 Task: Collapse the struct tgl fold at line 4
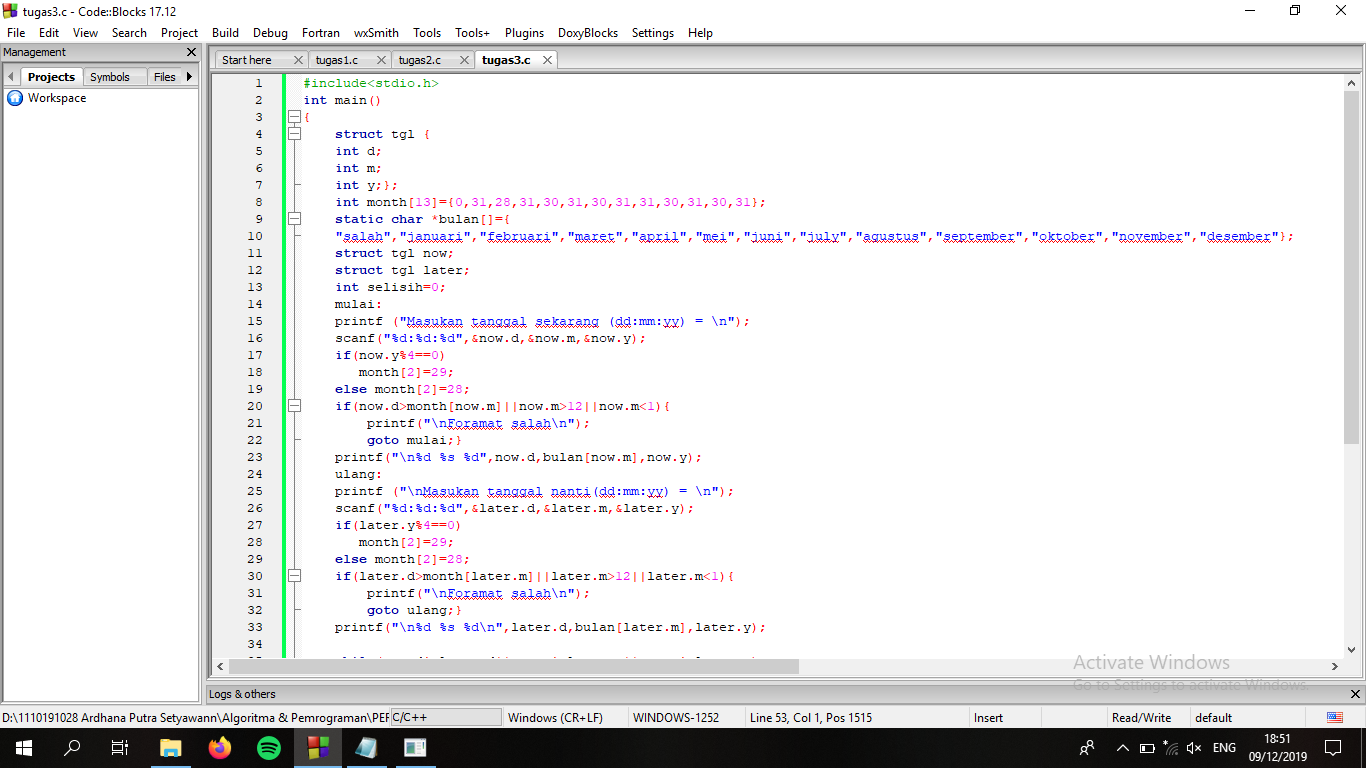coord(295,134)
